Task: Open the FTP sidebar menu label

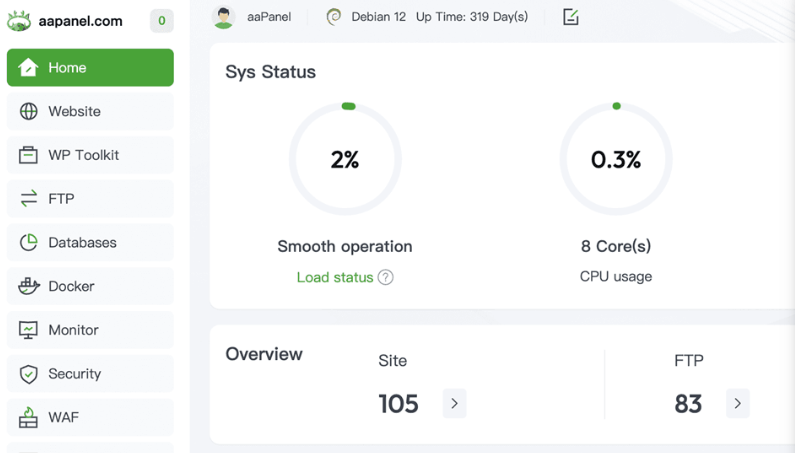Action: 61,198
